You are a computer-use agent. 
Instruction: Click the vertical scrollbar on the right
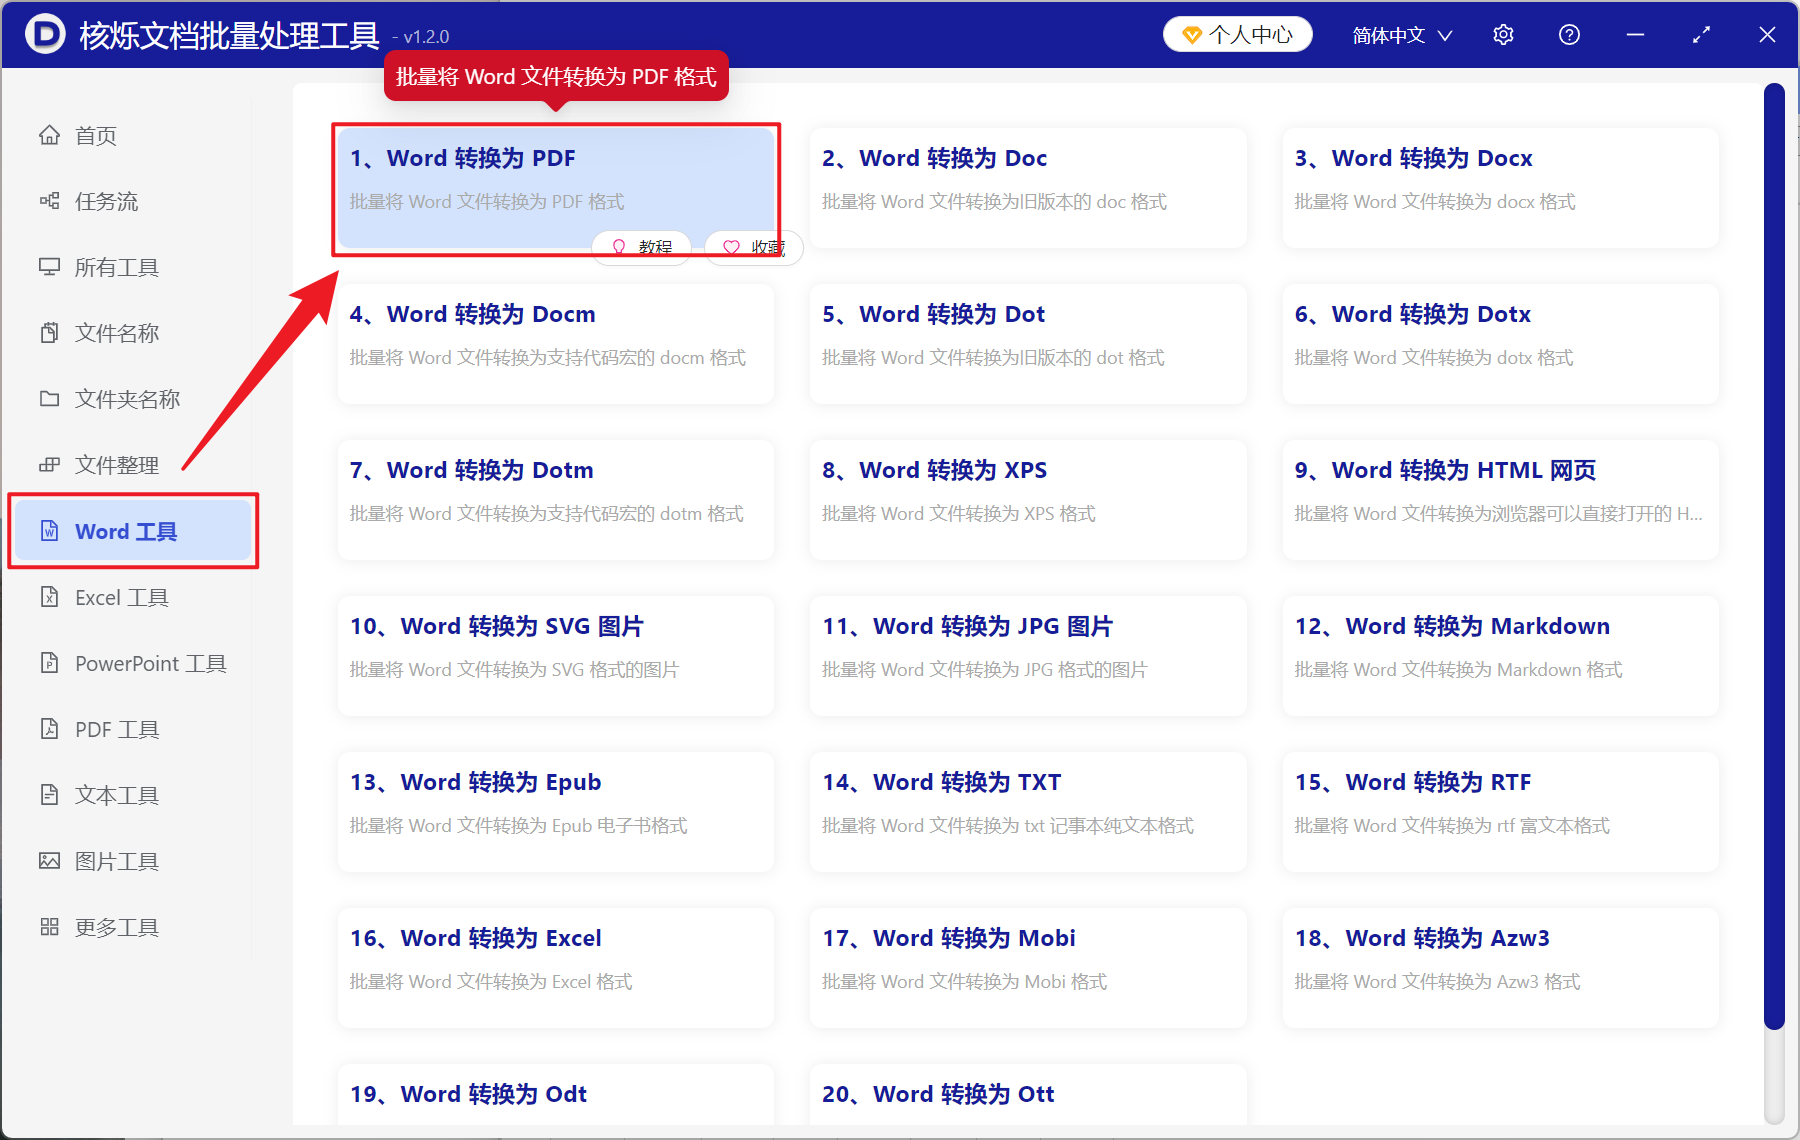coord(1774,560)
